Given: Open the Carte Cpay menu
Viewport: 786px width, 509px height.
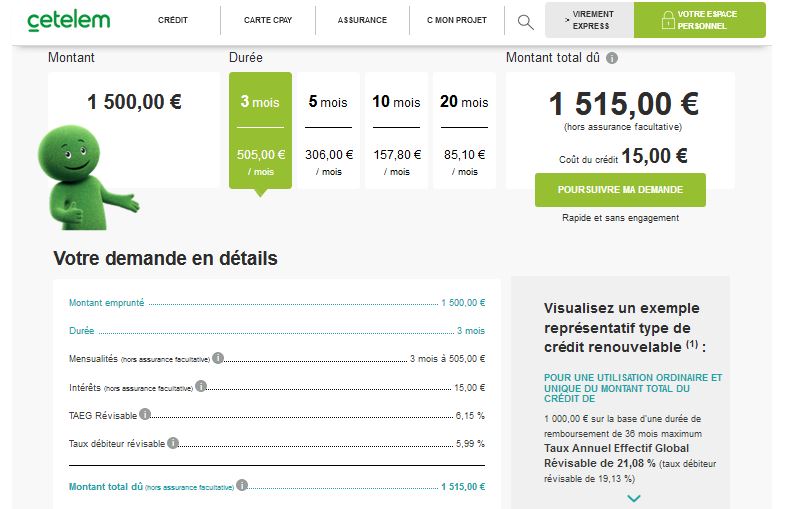Looking at the screenshot, I should point(268,21).
